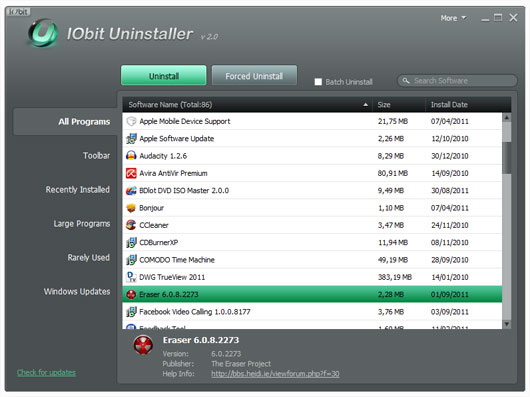This screenshot has width=530, height=397.
Task: Click the Forced Uninstall button
Action: (x=254, y=76)
